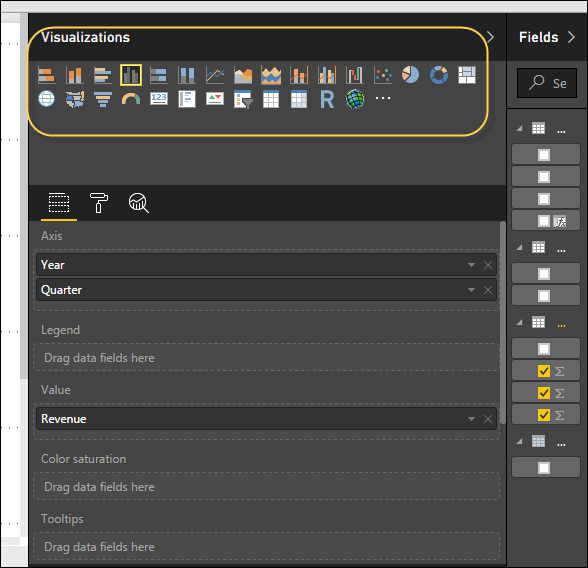The width and height of the screenshot is (588, 568).
Task: Click the Fields search box
Action: click(547, 83)
